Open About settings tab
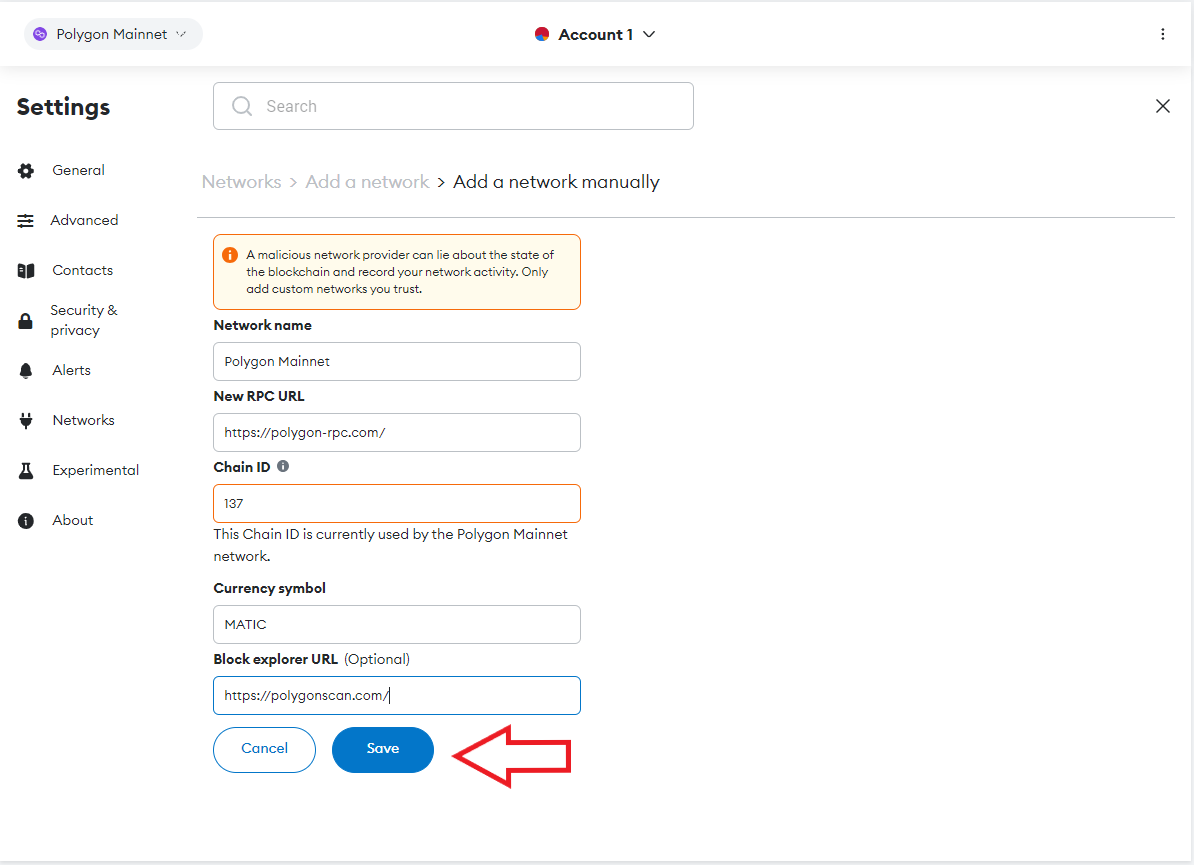Image resolution: width=1194 pixels, height=865 pixels. click(72, 520)
